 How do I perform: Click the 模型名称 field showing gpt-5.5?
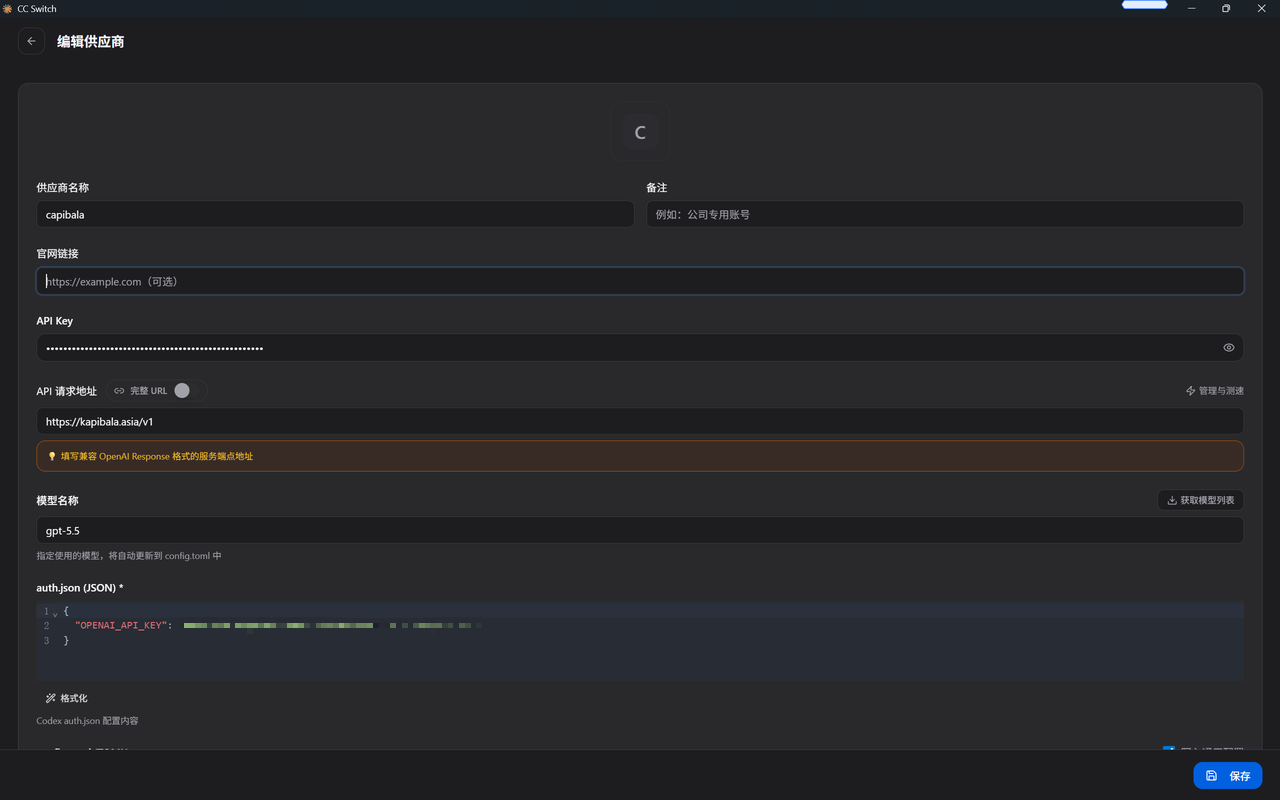coord(640,531)
